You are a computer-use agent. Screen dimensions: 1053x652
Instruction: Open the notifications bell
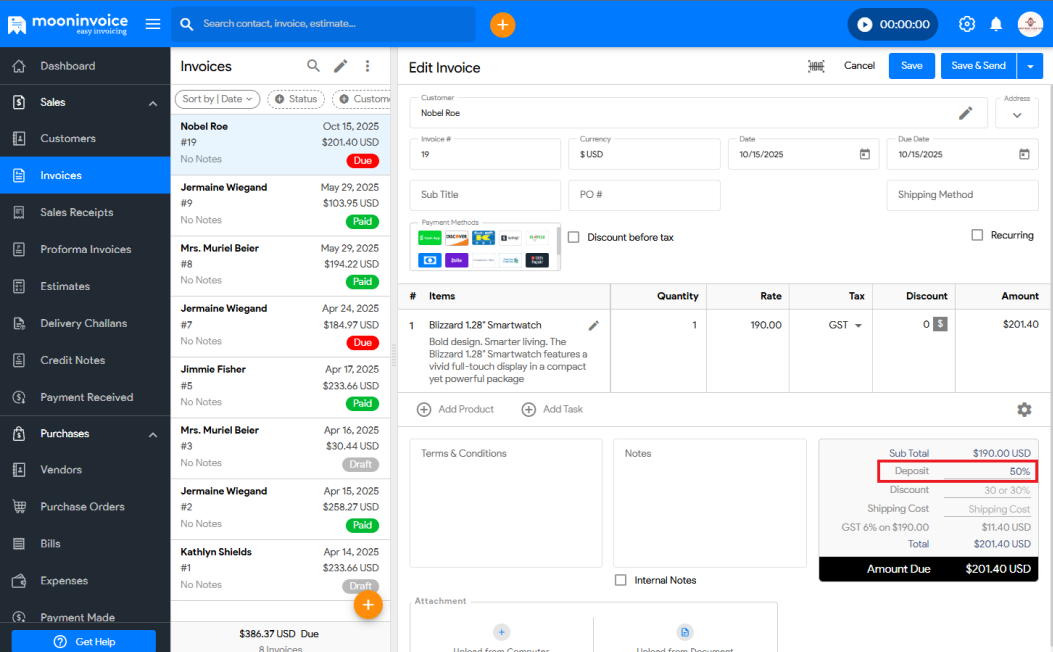tap(996, 24)
